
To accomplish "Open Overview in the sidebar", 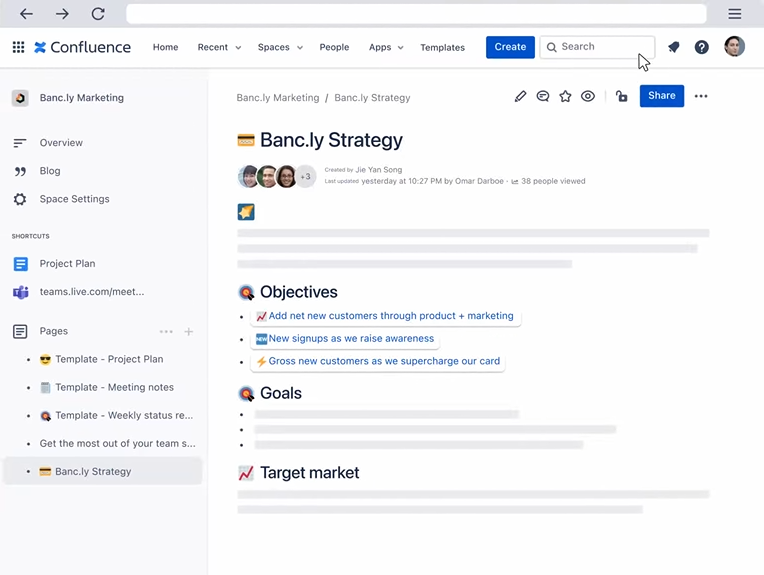I will (61, 143).
